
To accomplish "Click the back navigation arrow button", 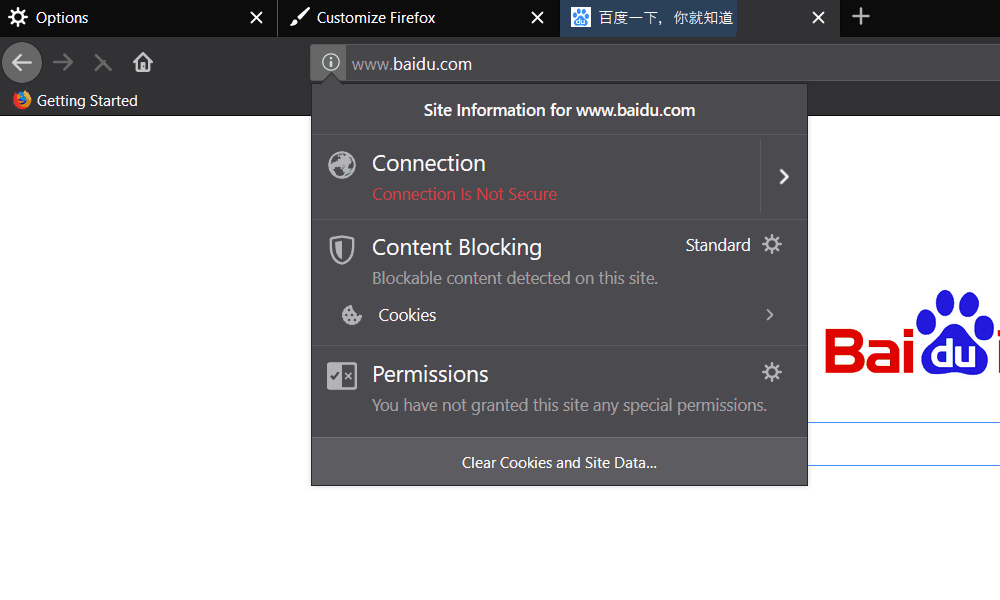I will (x=22, y=63).
